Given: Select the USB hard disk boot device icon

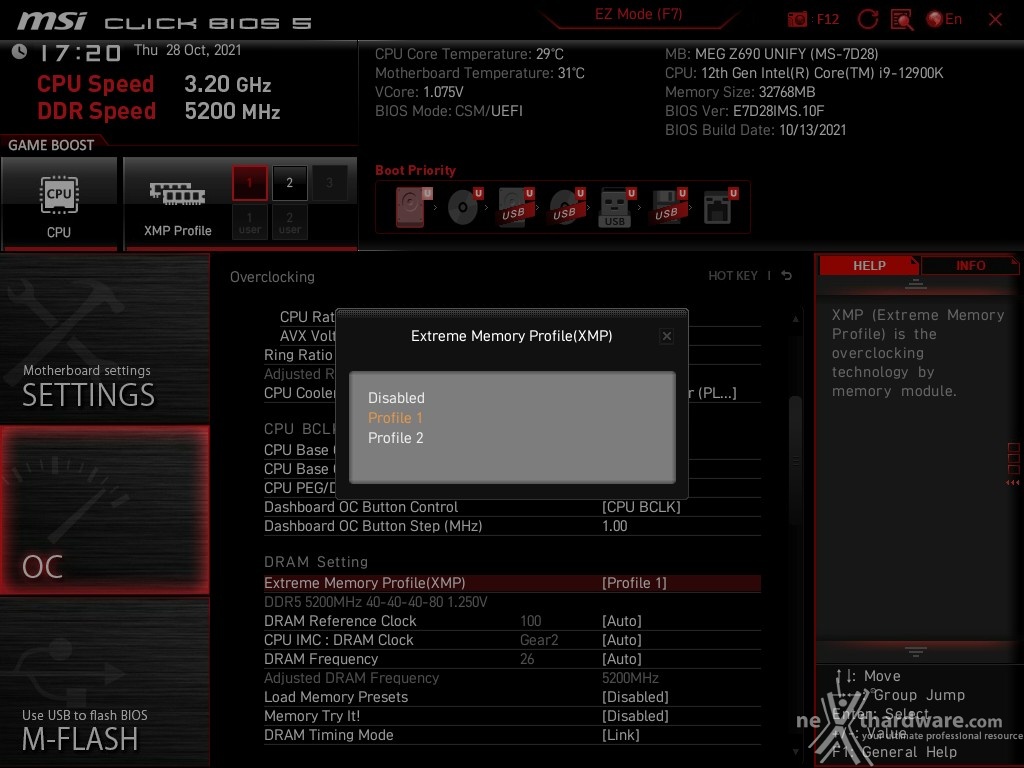Looking at the screenshot, I should pyautogui.click(x=515, y=207).
